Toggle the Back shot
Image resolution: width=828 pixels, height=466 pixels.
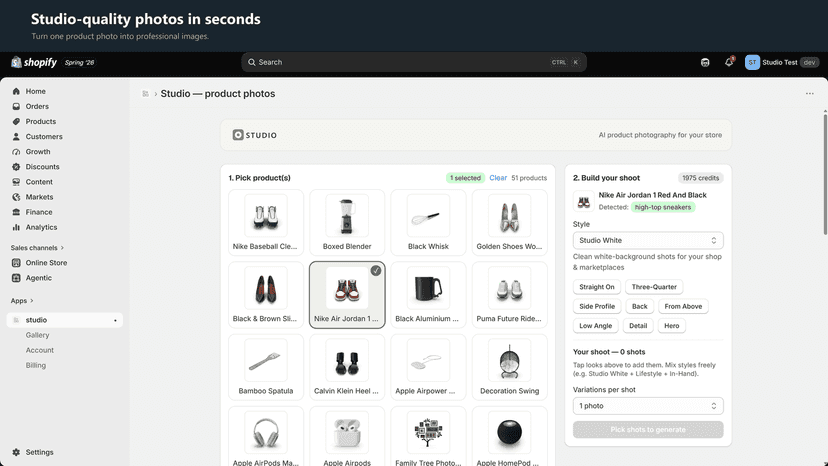tap(639, 306)
